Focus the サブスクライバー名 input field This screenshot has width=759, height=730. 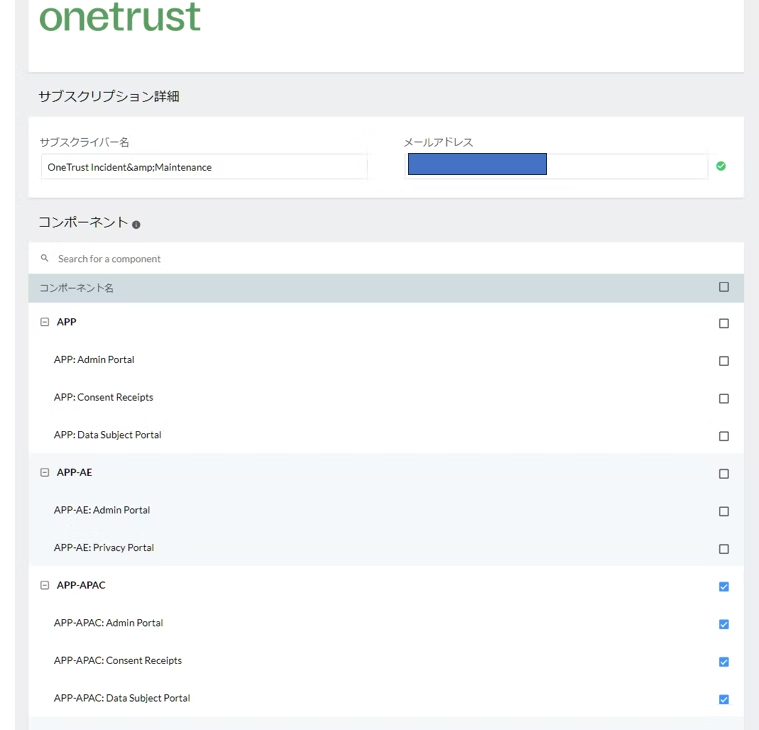(204, 167)
